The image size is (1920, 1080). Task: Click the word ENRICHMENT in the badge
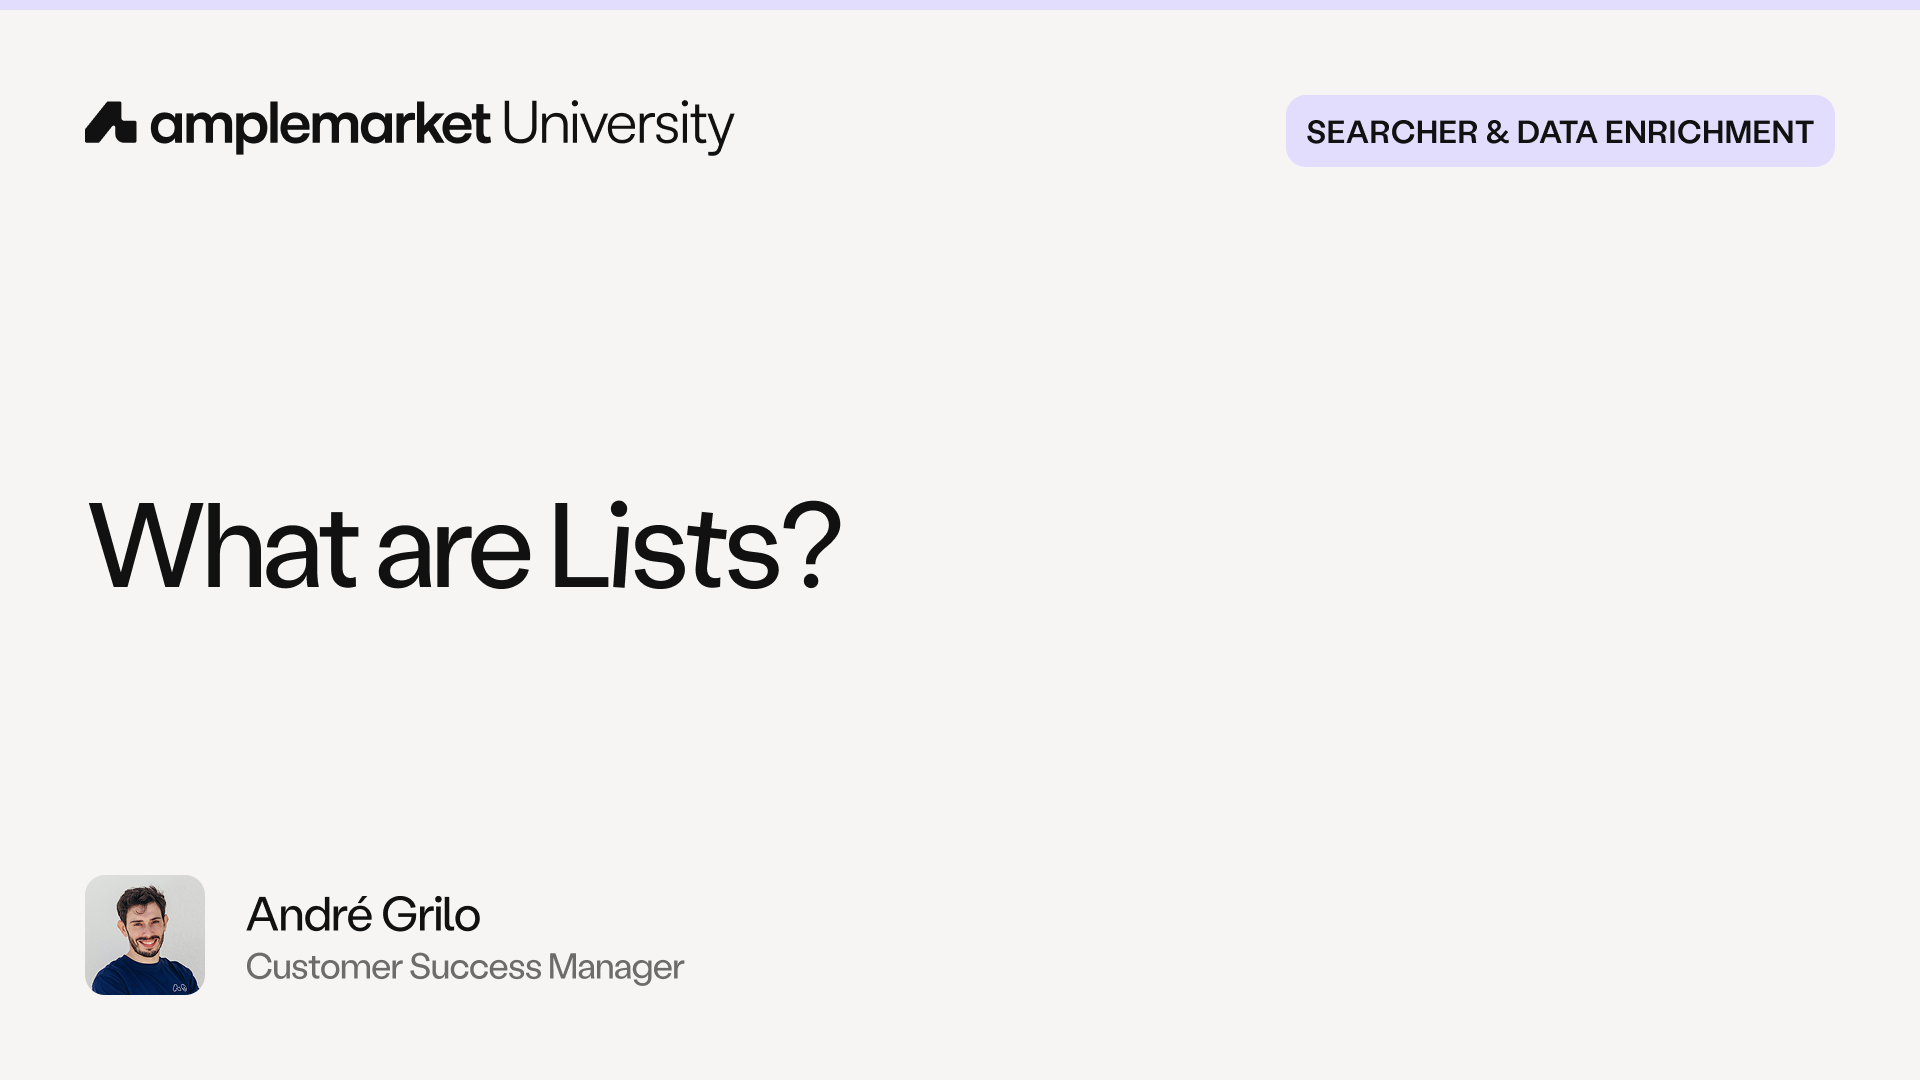(x=1709, y=132)
